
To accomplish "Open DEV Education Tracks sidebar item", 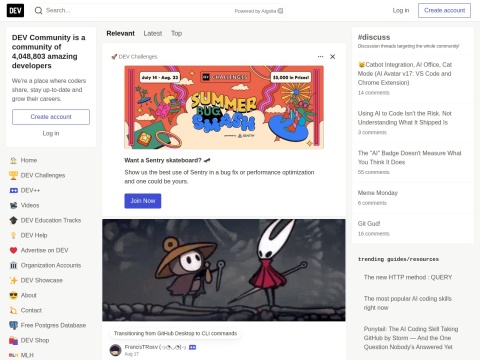I will tap(51, 220).
